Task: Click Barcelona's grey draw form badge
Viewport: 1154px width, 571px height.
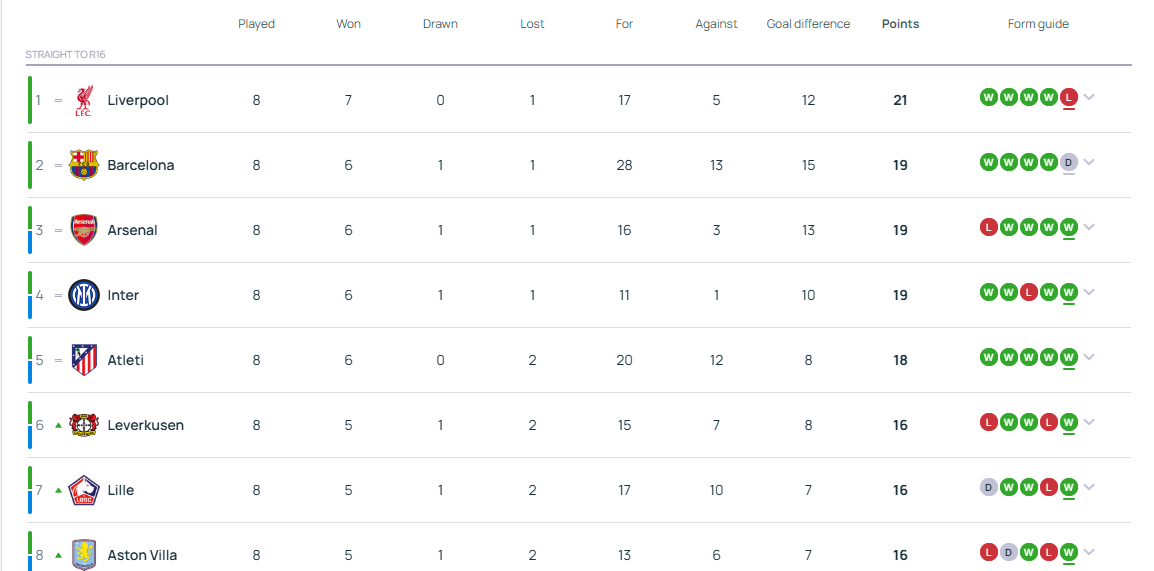Action: tap(1068, 162)
